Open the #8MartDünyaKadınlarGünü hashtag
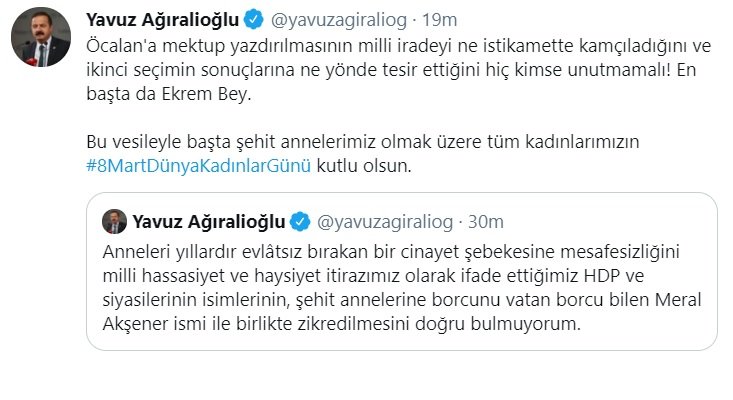Image resolution: width=733 pixels, height=400 pixels. (x=199, y=166)
